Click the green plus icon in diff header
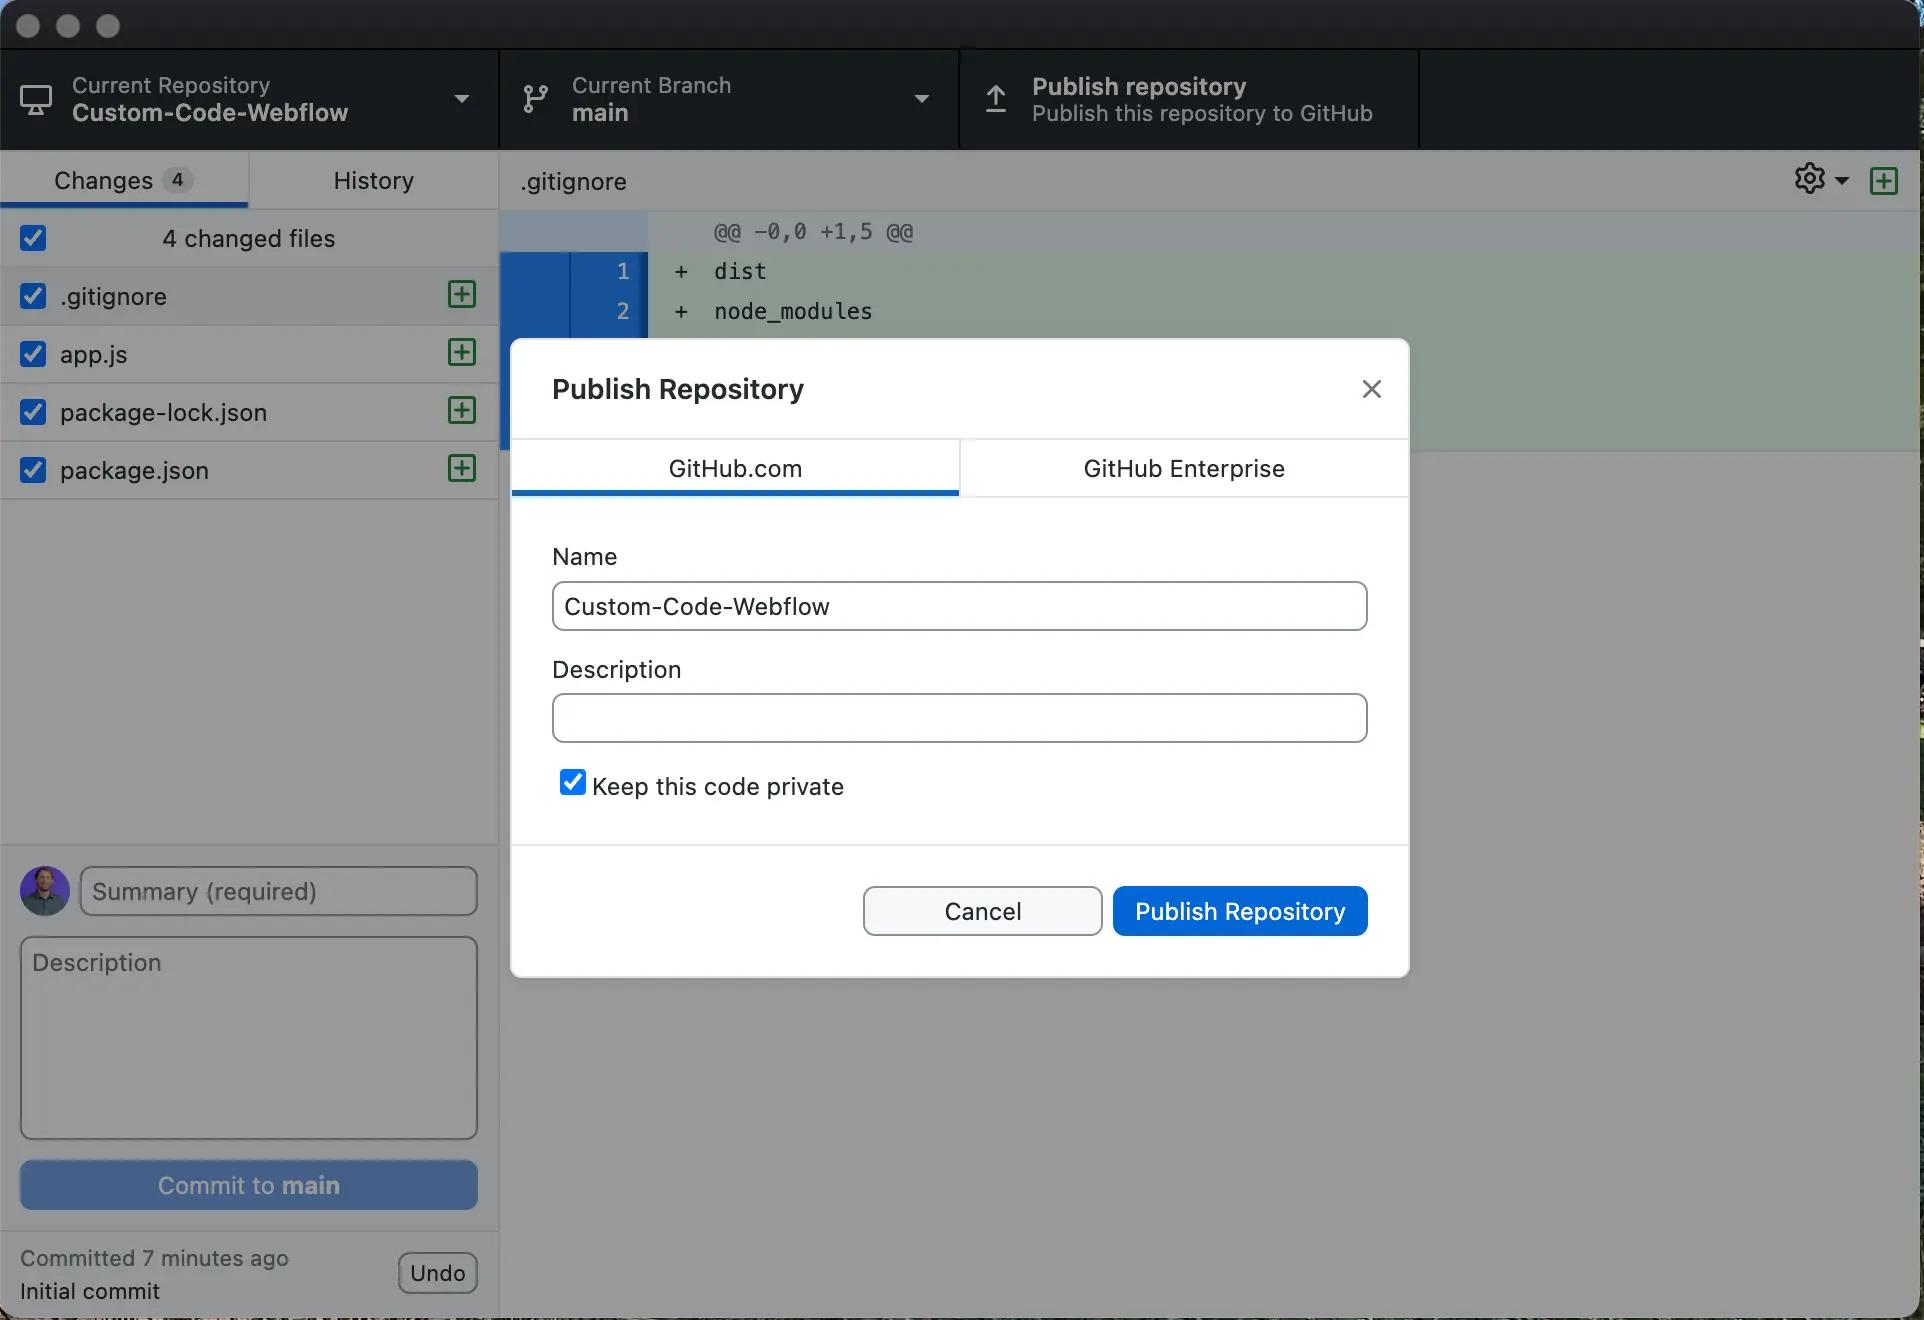The width and height of the screenshot is (1924, 1320). click(1884, 181)
